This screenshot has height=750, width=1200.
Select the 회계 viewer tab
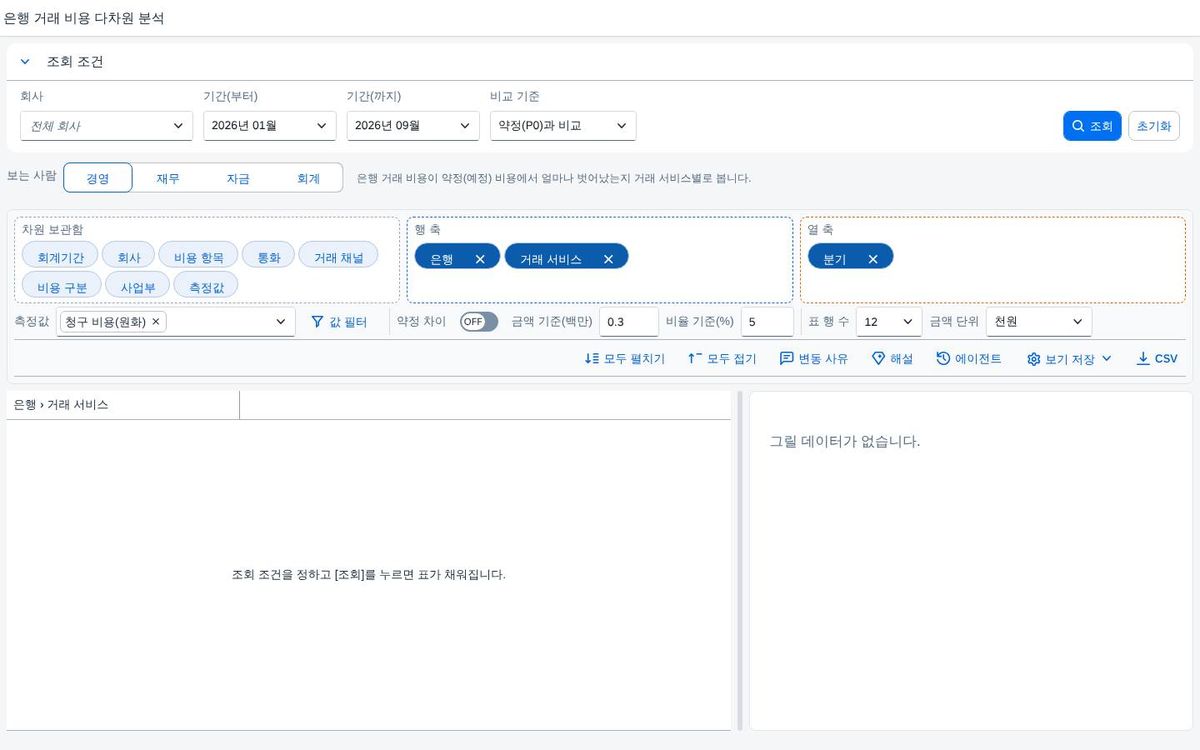point(308,178)
